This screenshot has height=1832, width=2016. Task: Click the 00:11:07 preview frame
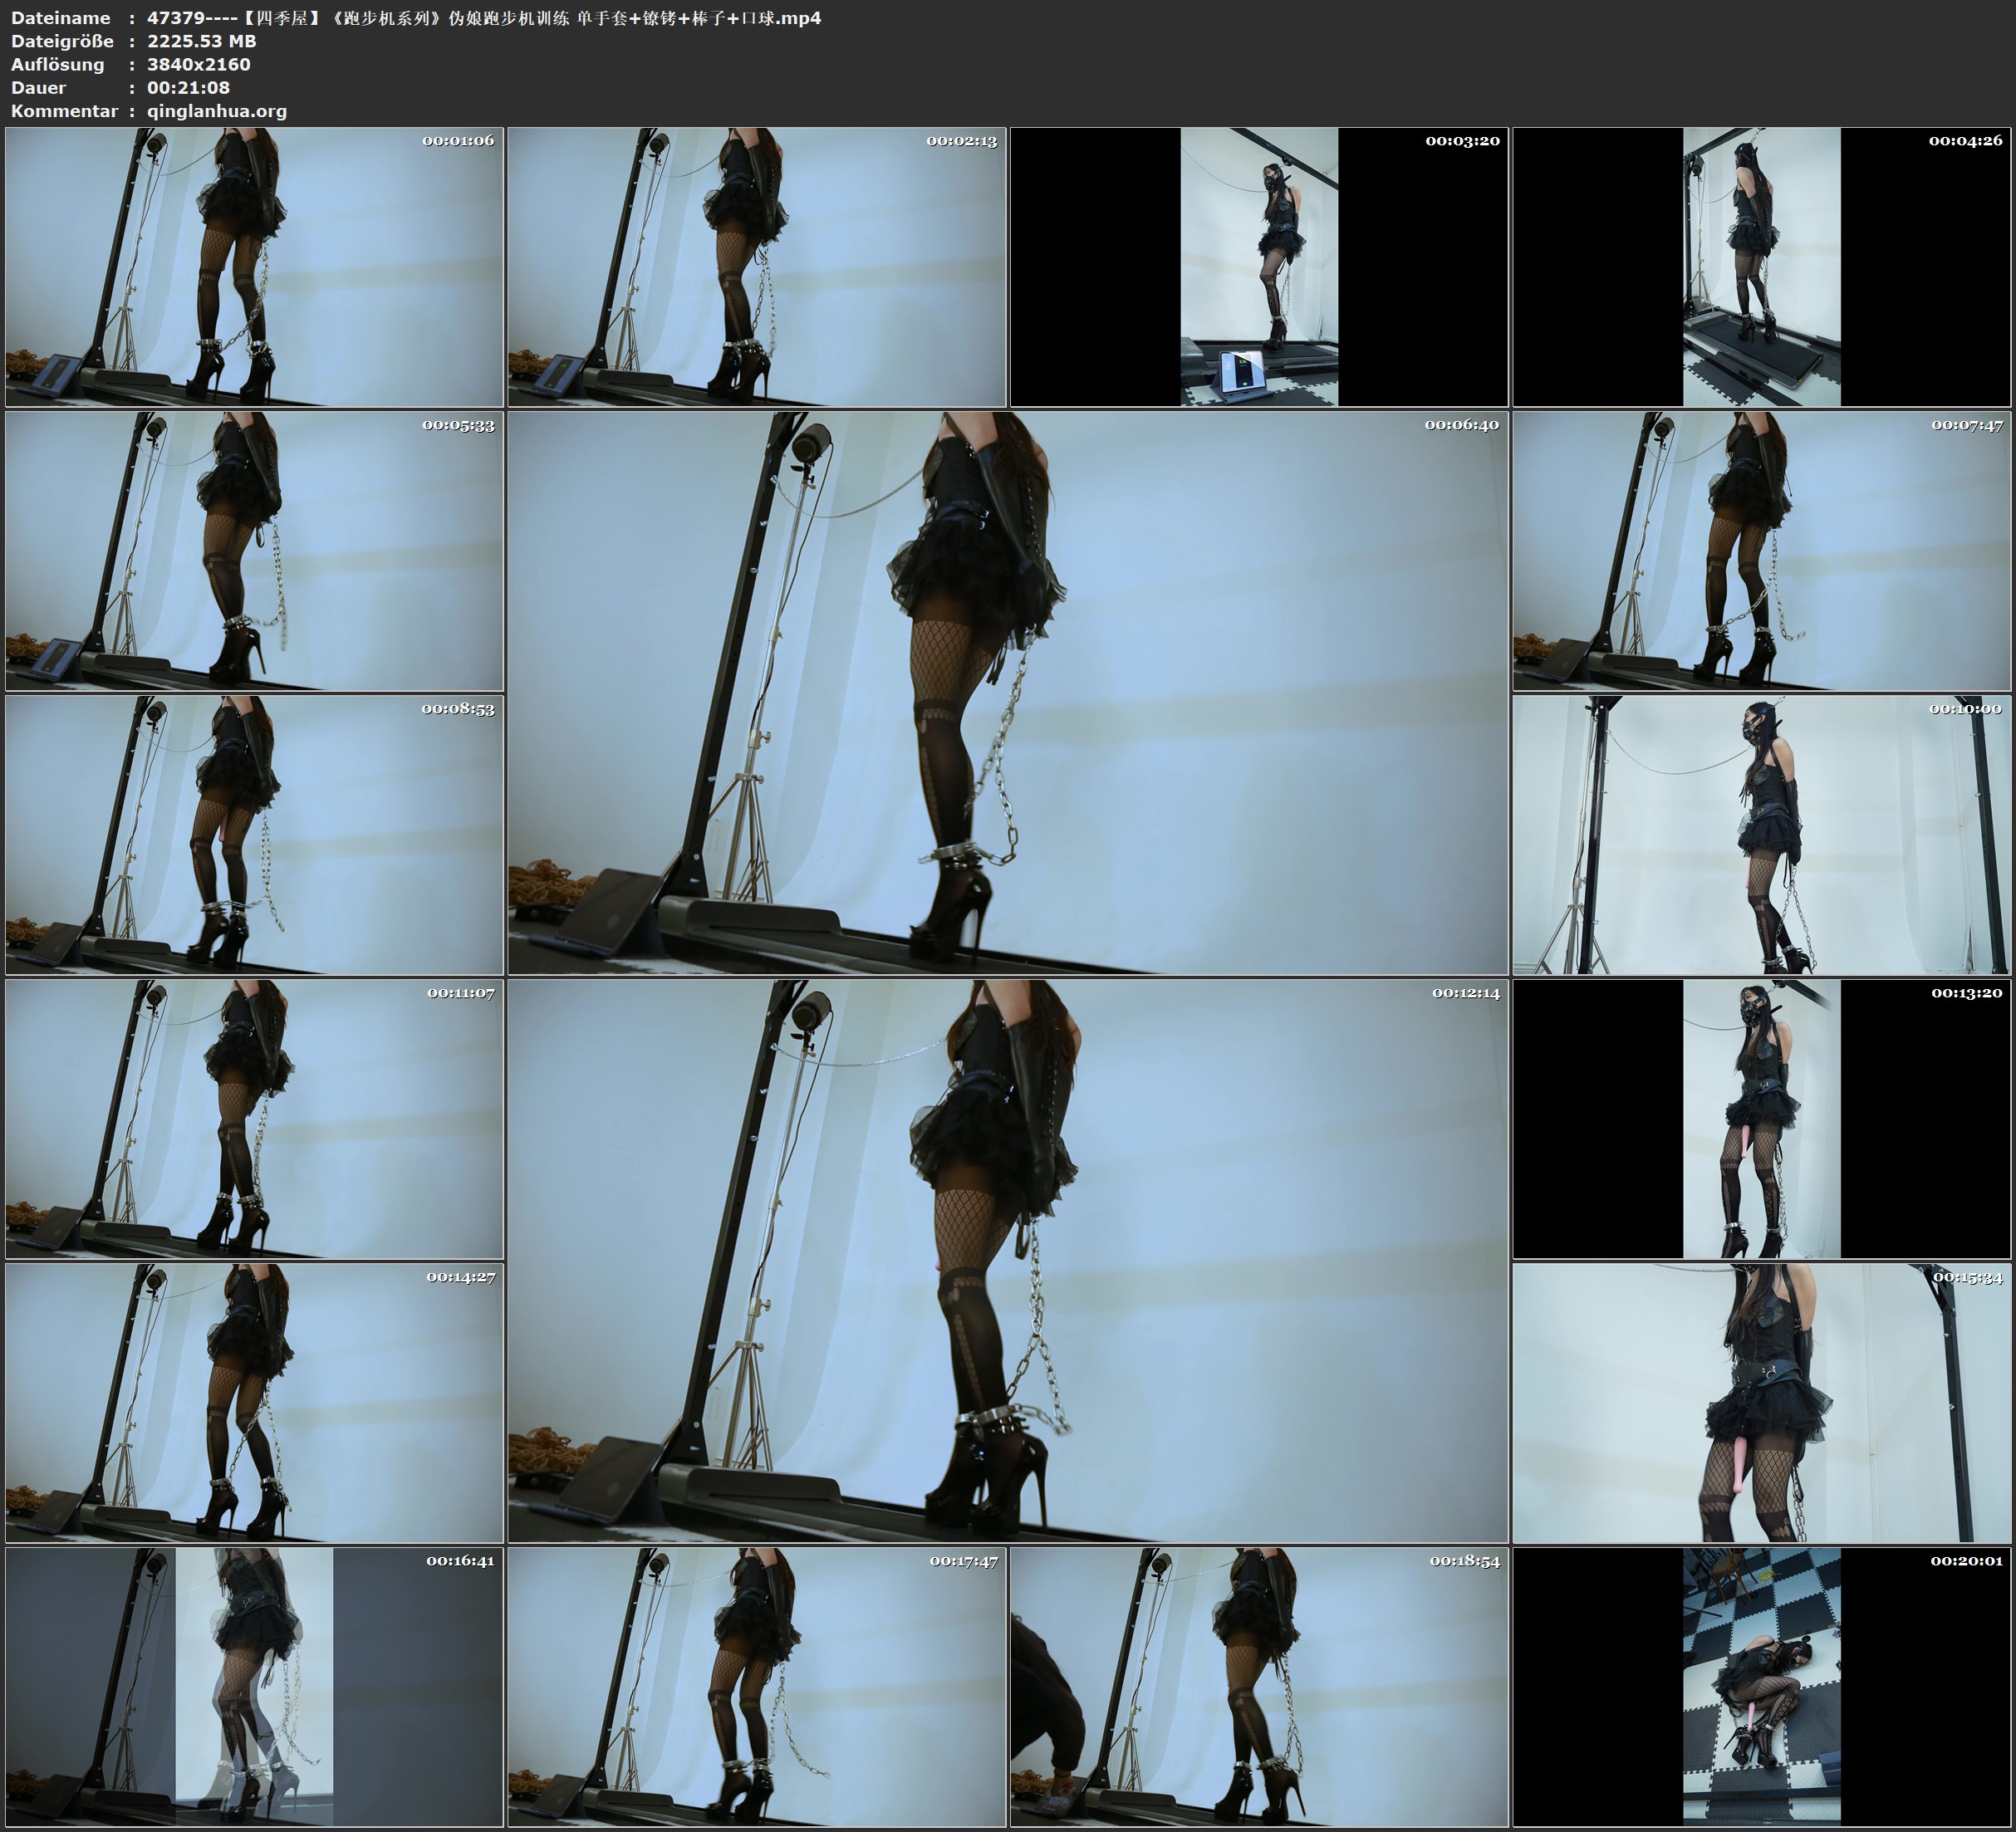coord(254,1118)
